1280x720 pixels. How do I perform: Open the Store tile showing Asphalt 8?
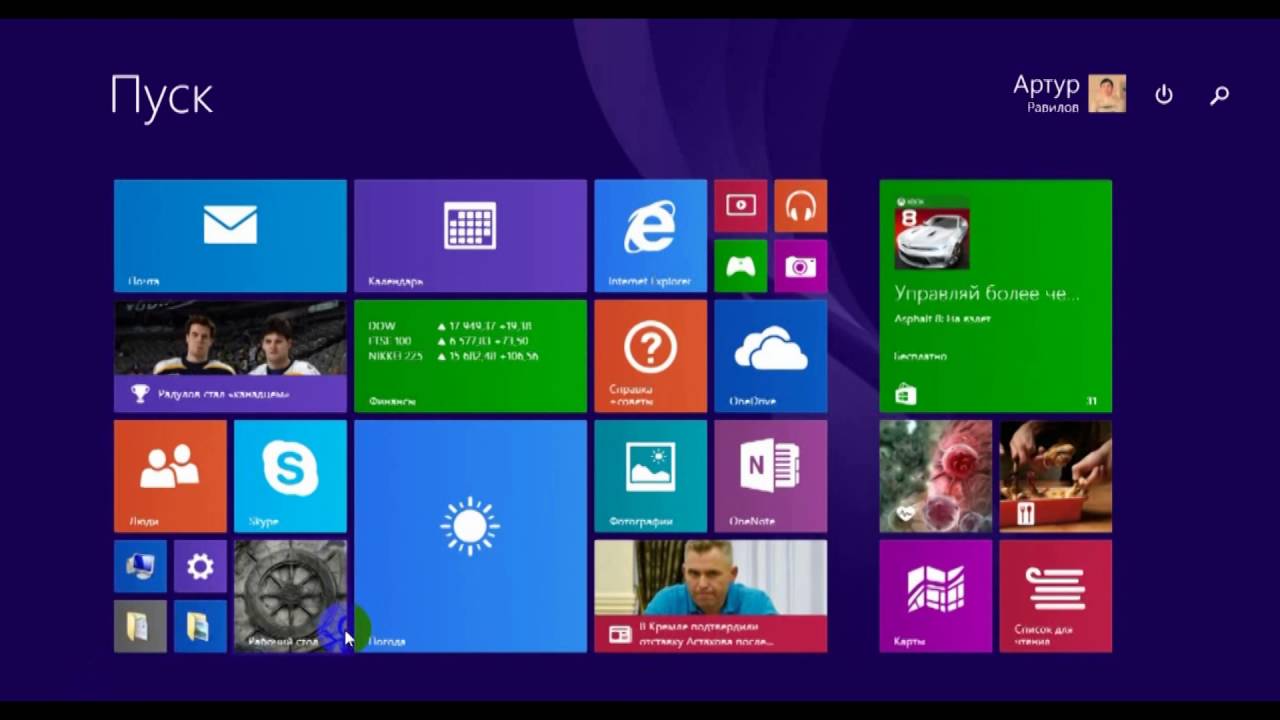click(995, 296)
